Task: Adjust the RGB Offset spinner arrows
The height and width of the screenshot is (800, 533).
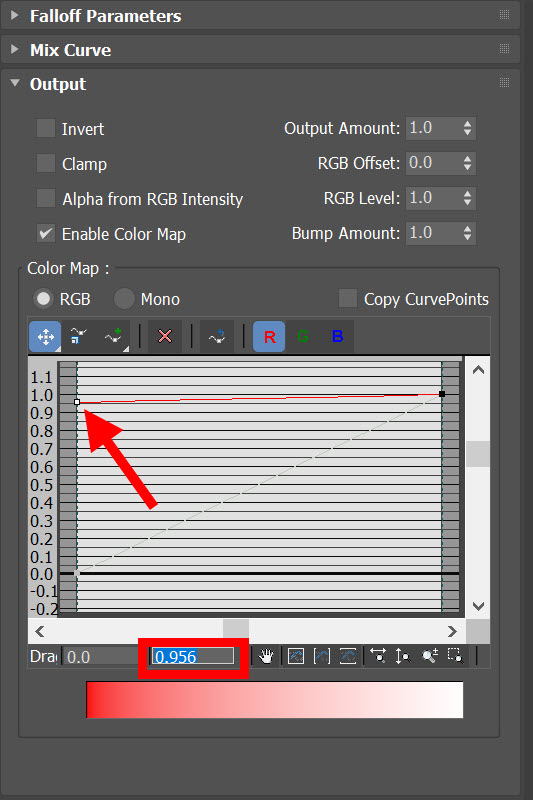Action: (x=467, y=163)
